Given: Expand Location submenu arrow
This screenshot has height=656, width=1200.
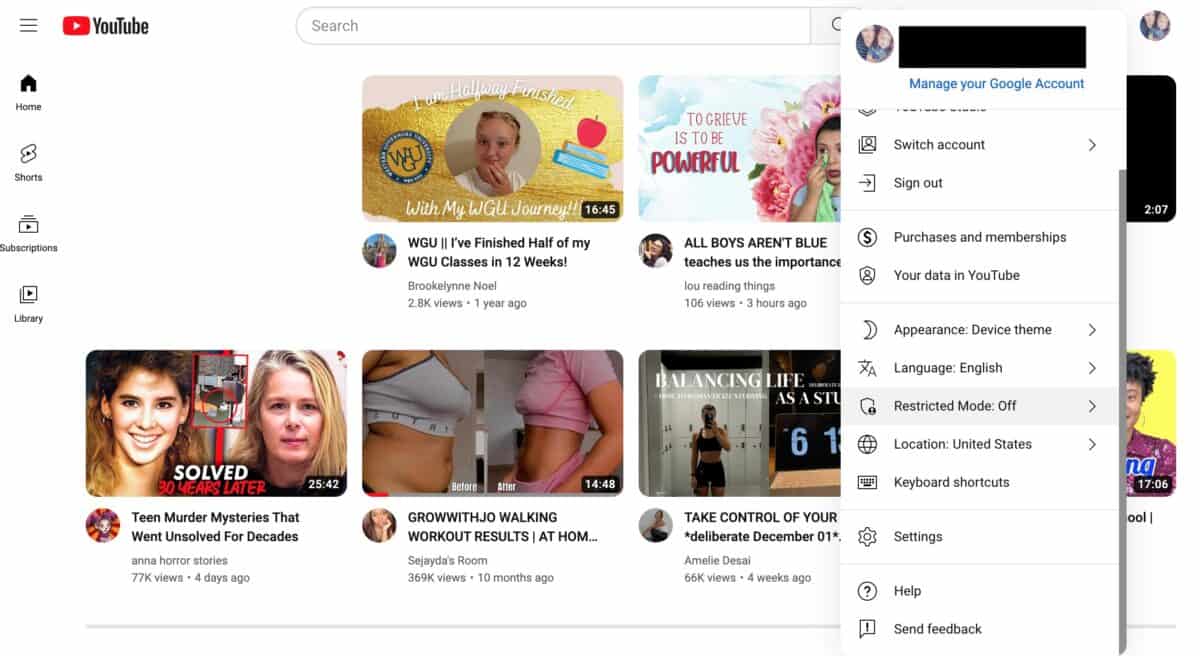Looking at the screenshot, I should (1092, 444).
